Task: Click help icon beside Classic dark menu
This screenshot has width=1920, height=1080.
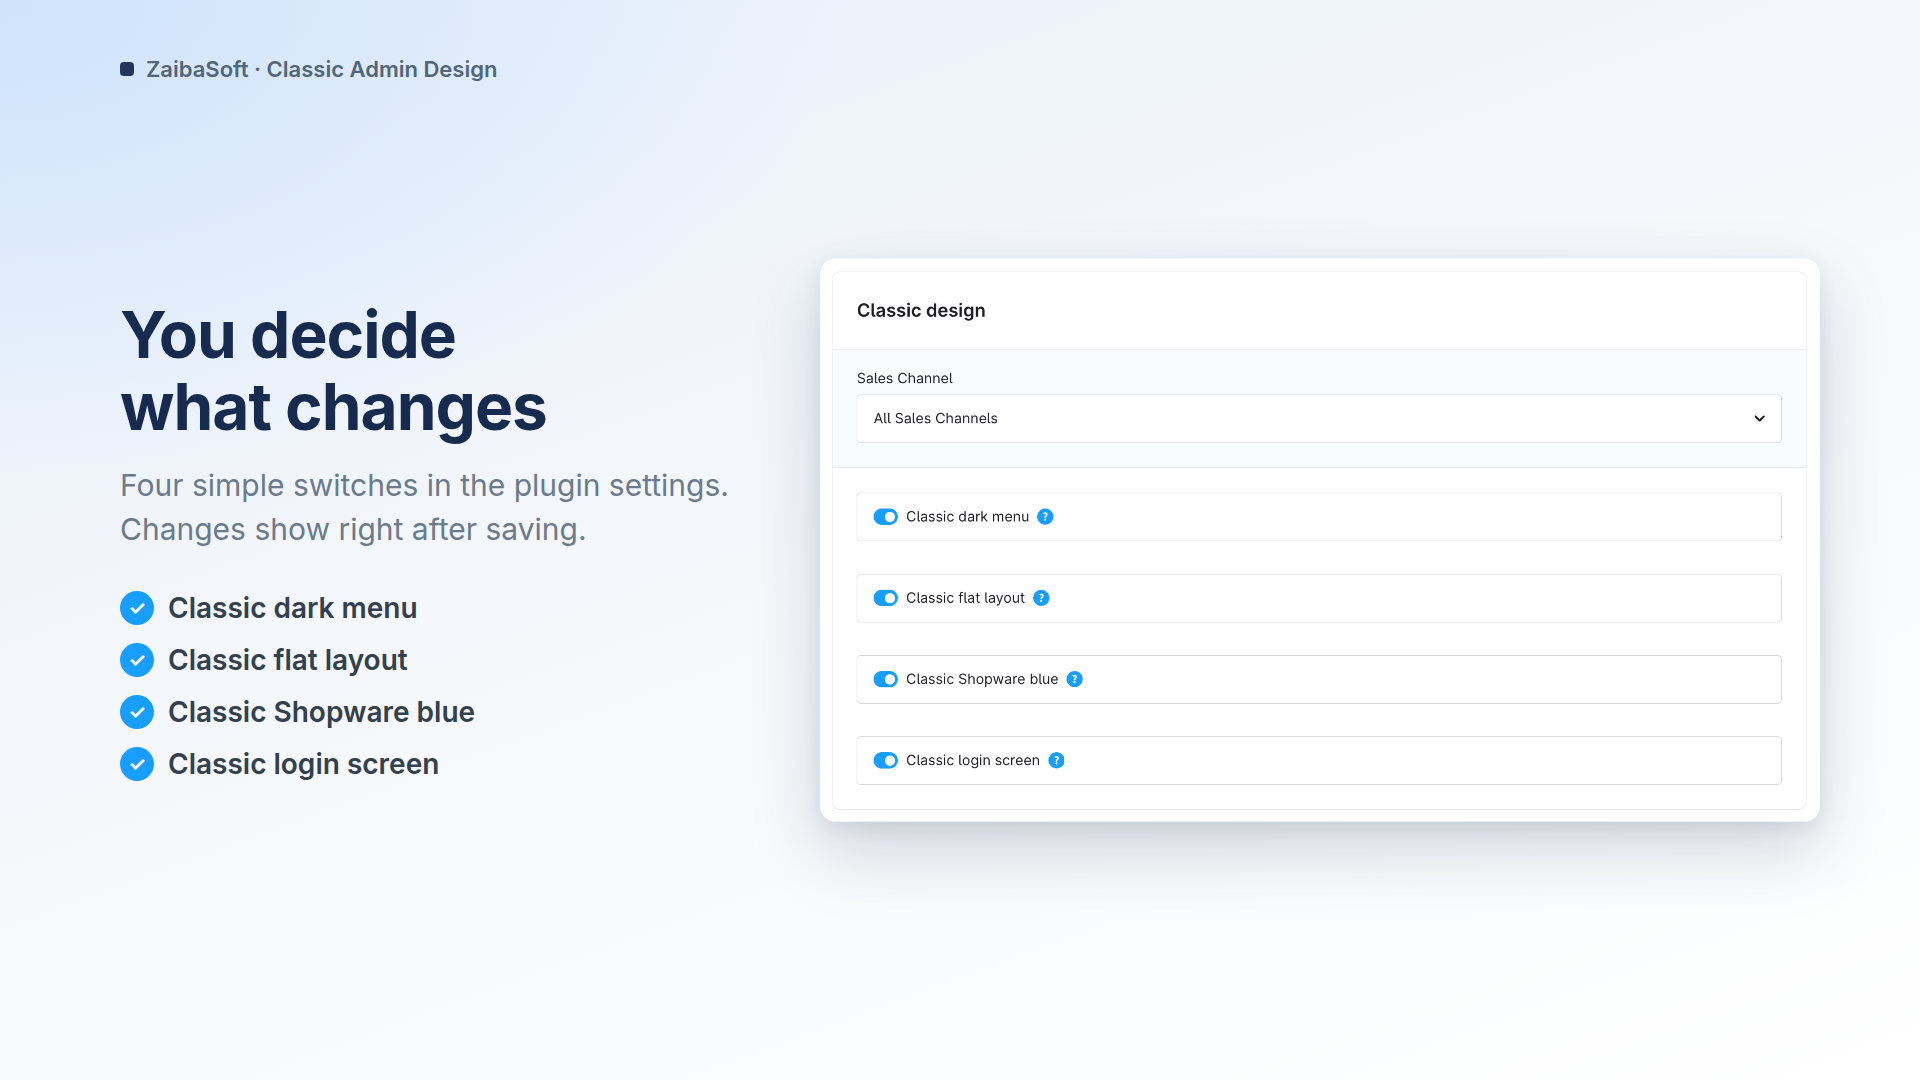Action: point(1045,517)
